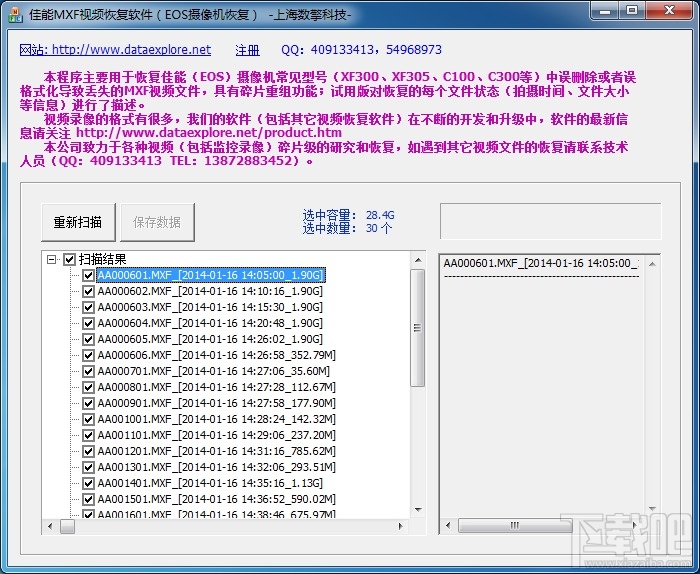Open the 注册 registration link

(247, 50)
